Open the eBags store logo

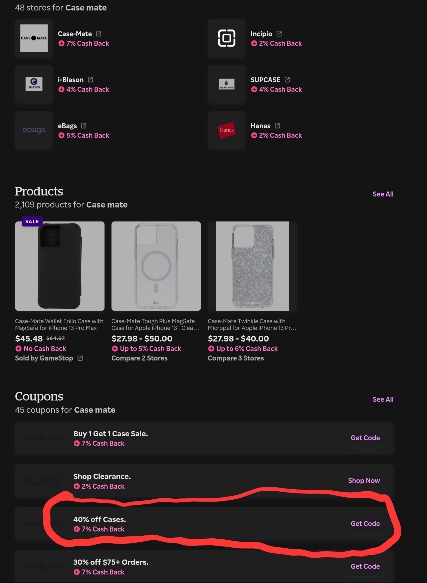click(x=34, y=130)
